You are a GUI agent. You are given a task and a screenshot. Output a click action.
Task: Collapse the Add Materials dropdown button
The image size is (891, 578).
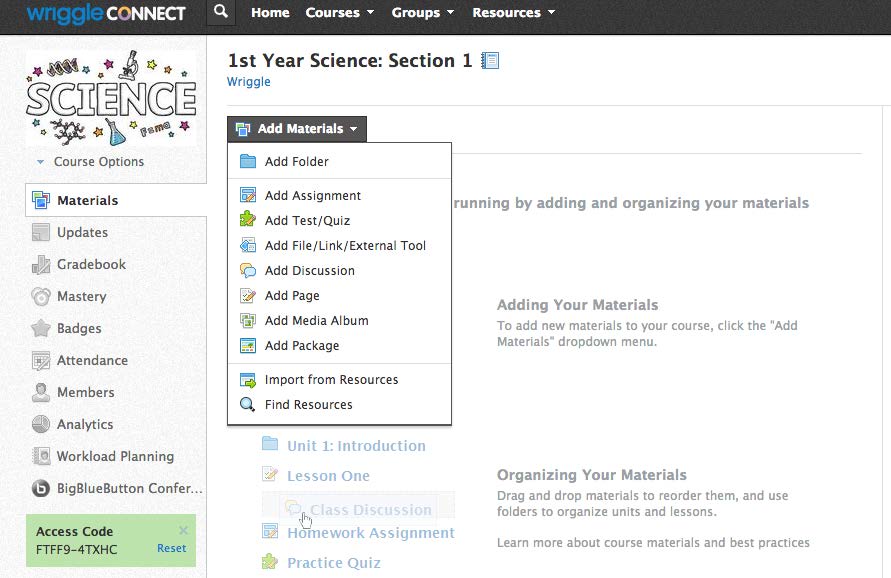[297, 129]
